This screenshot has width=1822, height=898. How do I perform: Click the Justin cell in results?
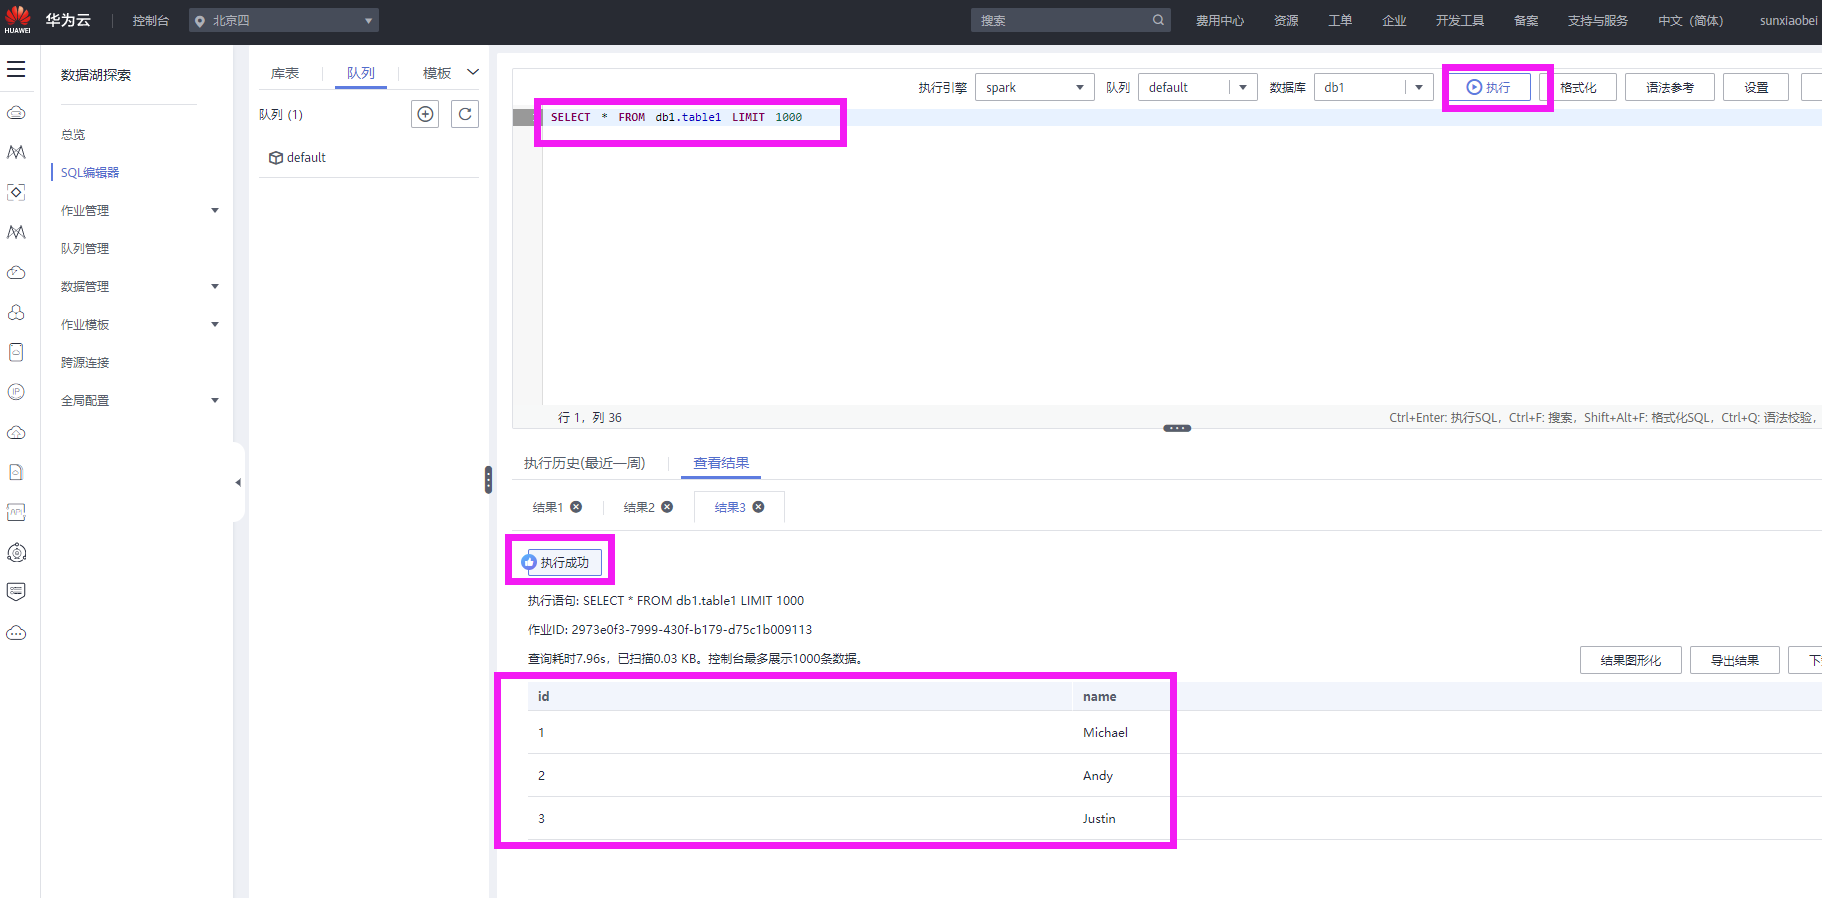[x=1099, y=819]
